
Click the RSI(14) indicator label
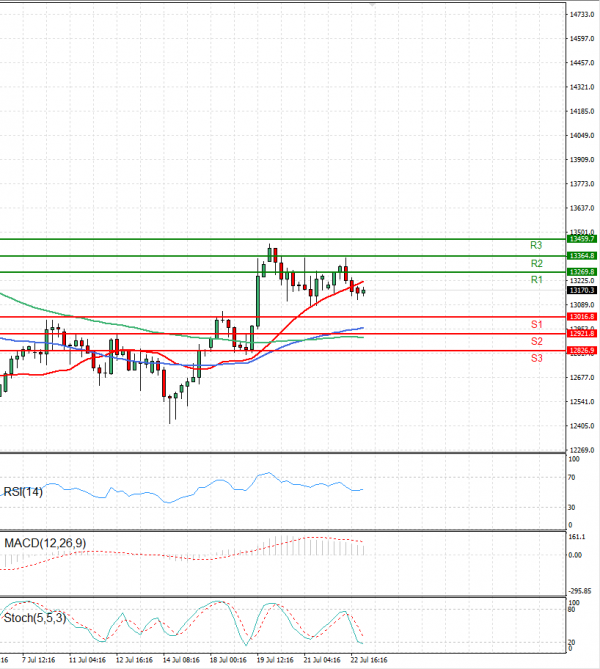(x=23, y=492)
